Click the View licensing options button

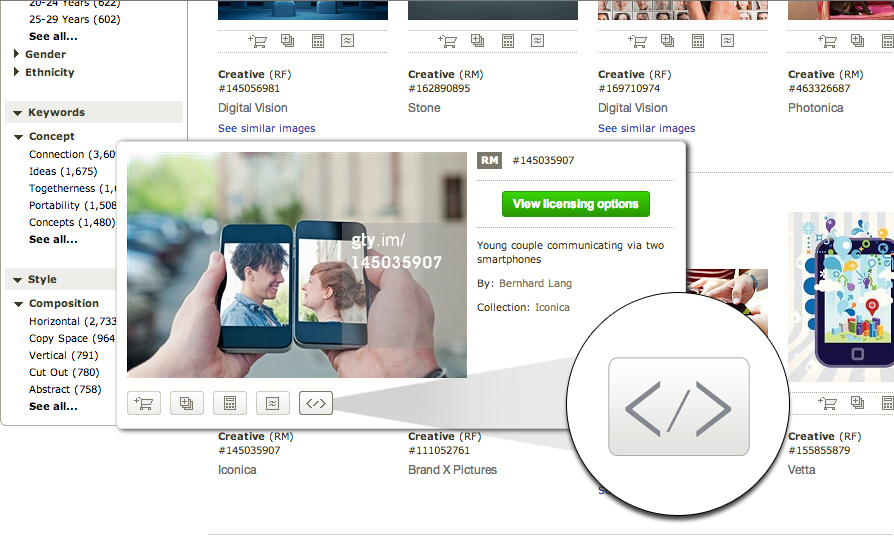click(576, 204)
